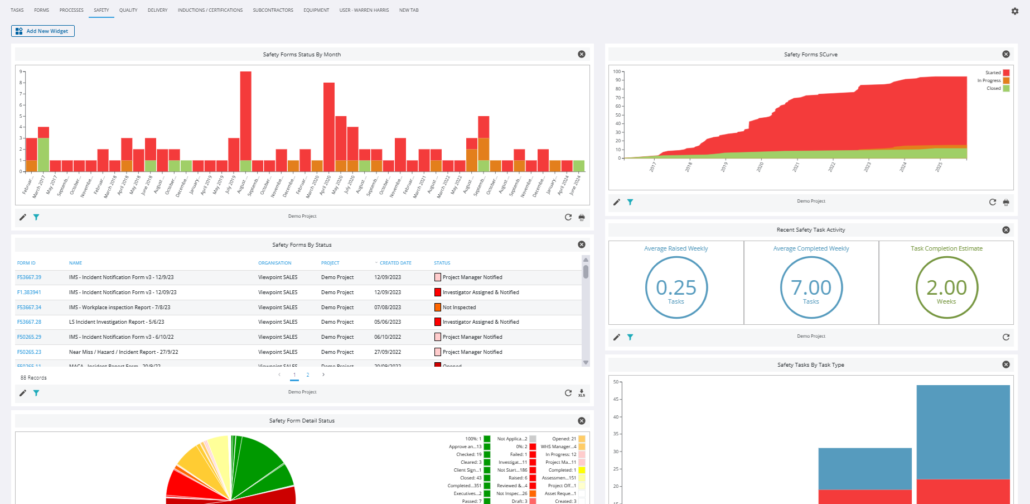Screen dimensions: 1030x504
Task: Edit the Safety Forms Status By Month widget
Action: (x=23, y=216)
